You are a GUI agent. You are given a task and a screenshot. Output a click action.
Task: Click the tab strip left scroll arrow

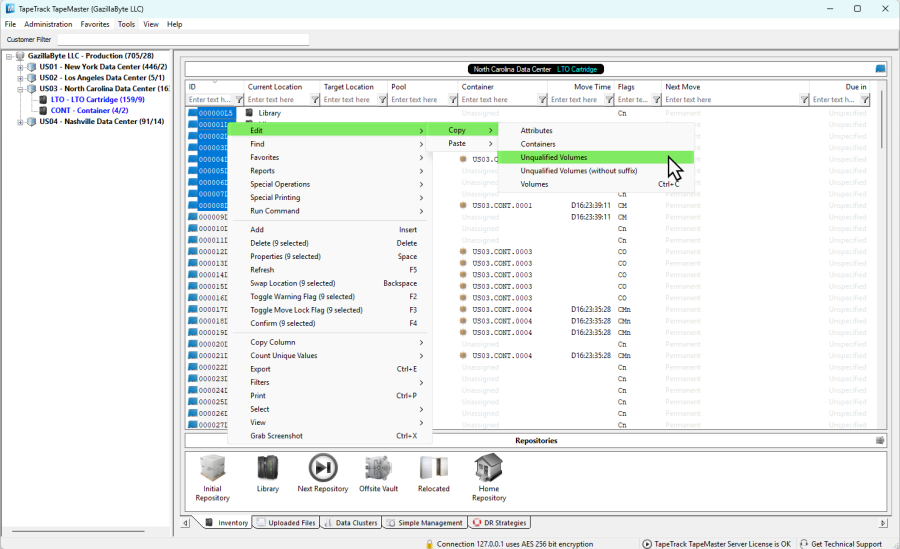(x=185, y=523)
